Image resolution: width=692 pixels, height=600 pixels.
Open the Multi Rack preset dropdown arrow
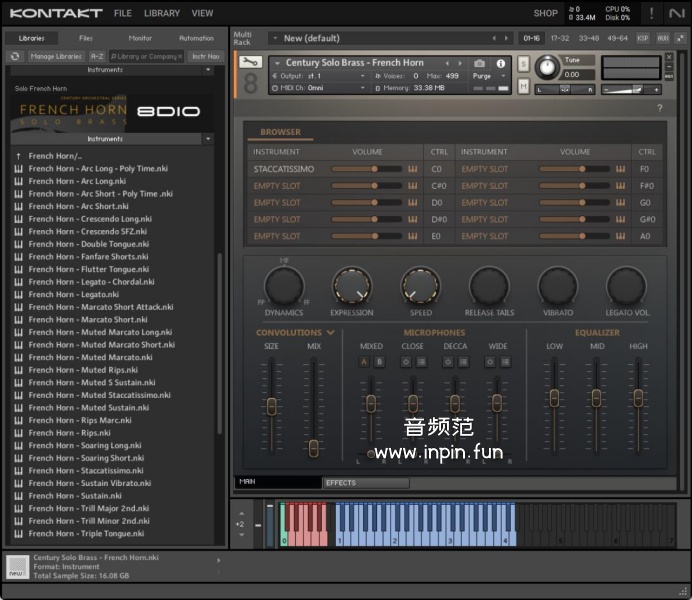[x=274, y=38]
